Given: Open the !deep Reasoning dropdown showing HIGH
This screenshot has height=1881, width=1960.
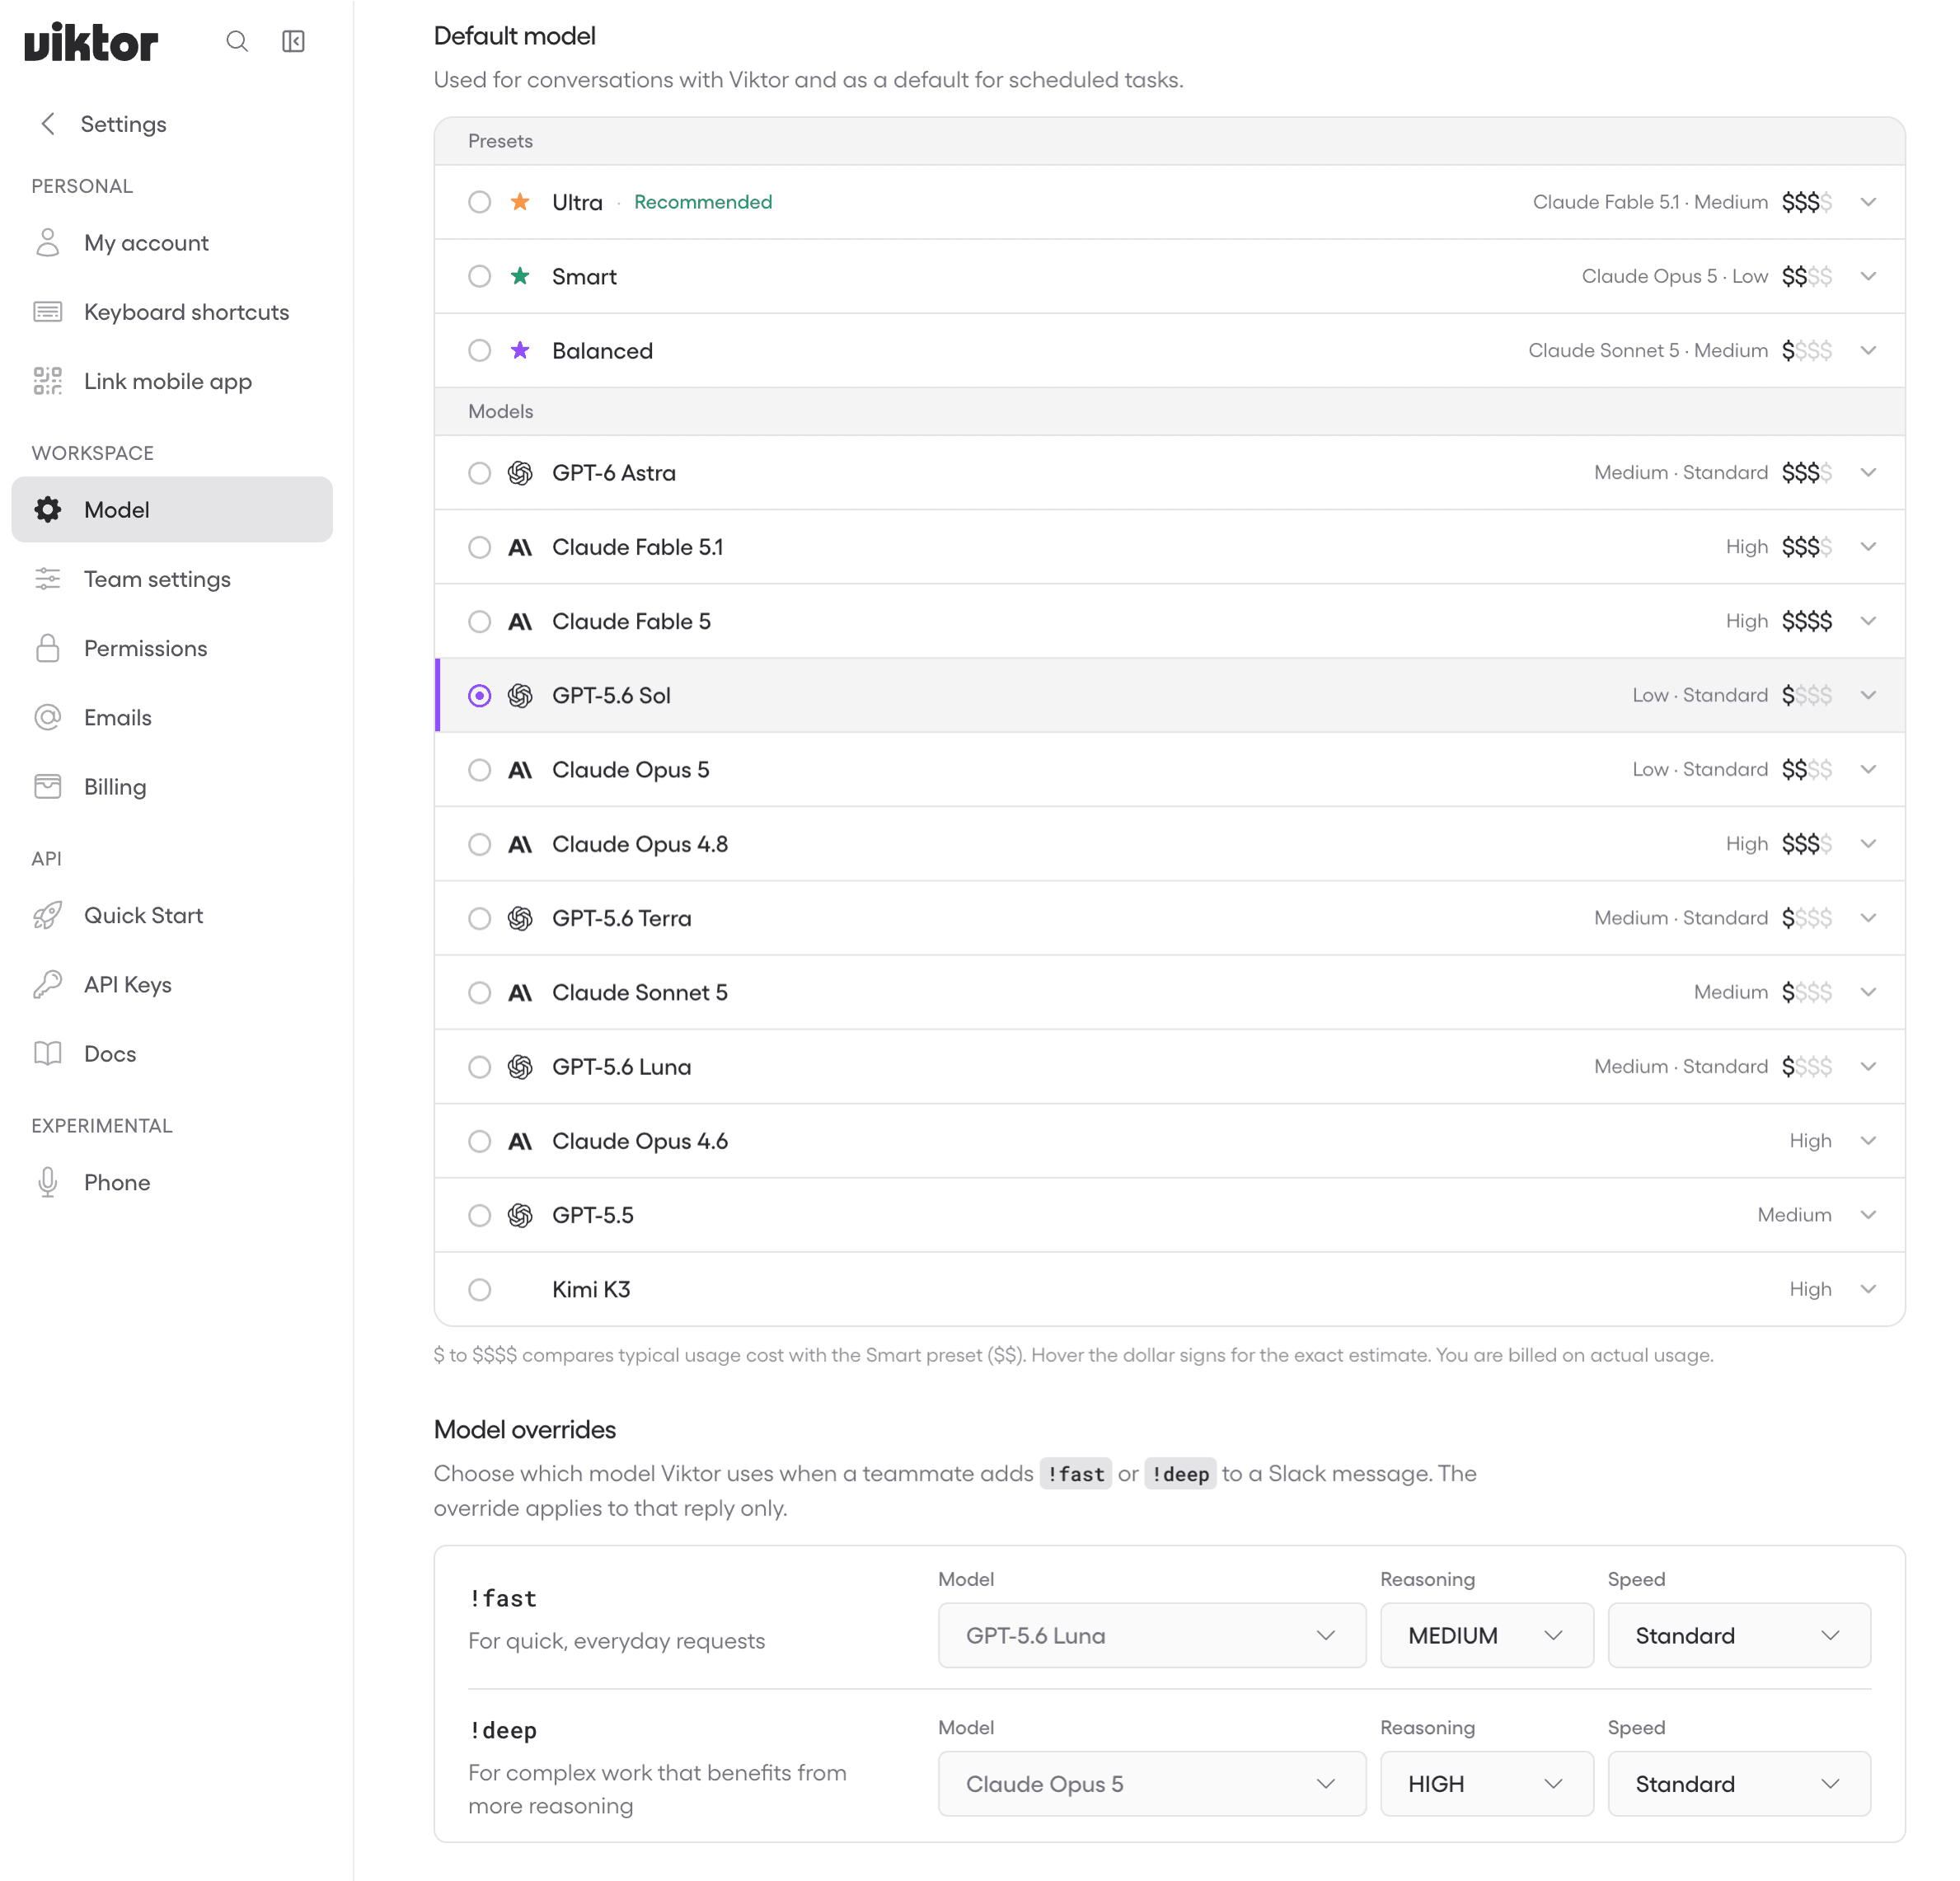Looking at the screenshot, I should click(1486, 1783).
